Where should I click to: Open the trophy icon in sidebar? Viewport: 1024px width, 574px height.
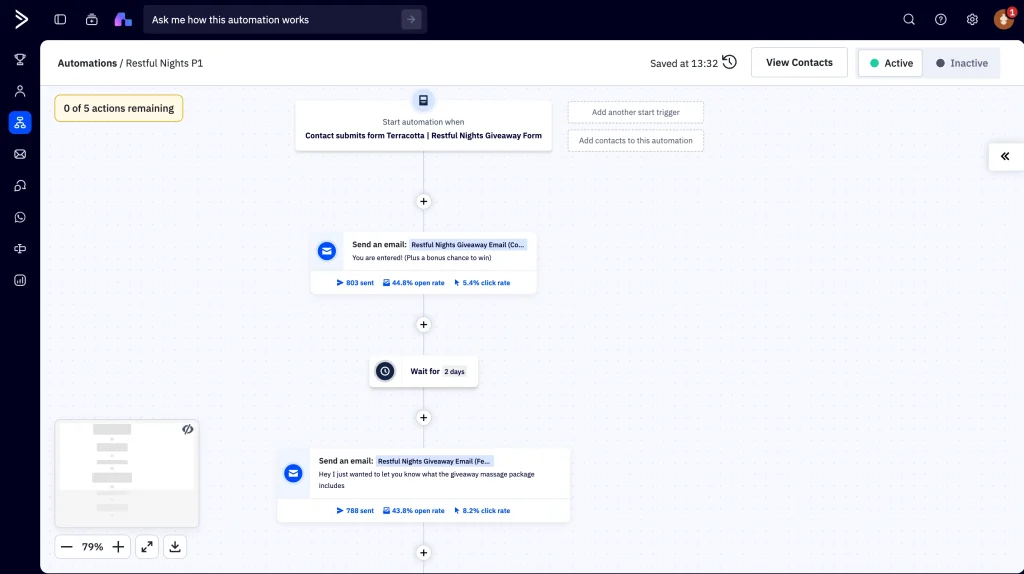pyautogui.click(x=20, y=59)
